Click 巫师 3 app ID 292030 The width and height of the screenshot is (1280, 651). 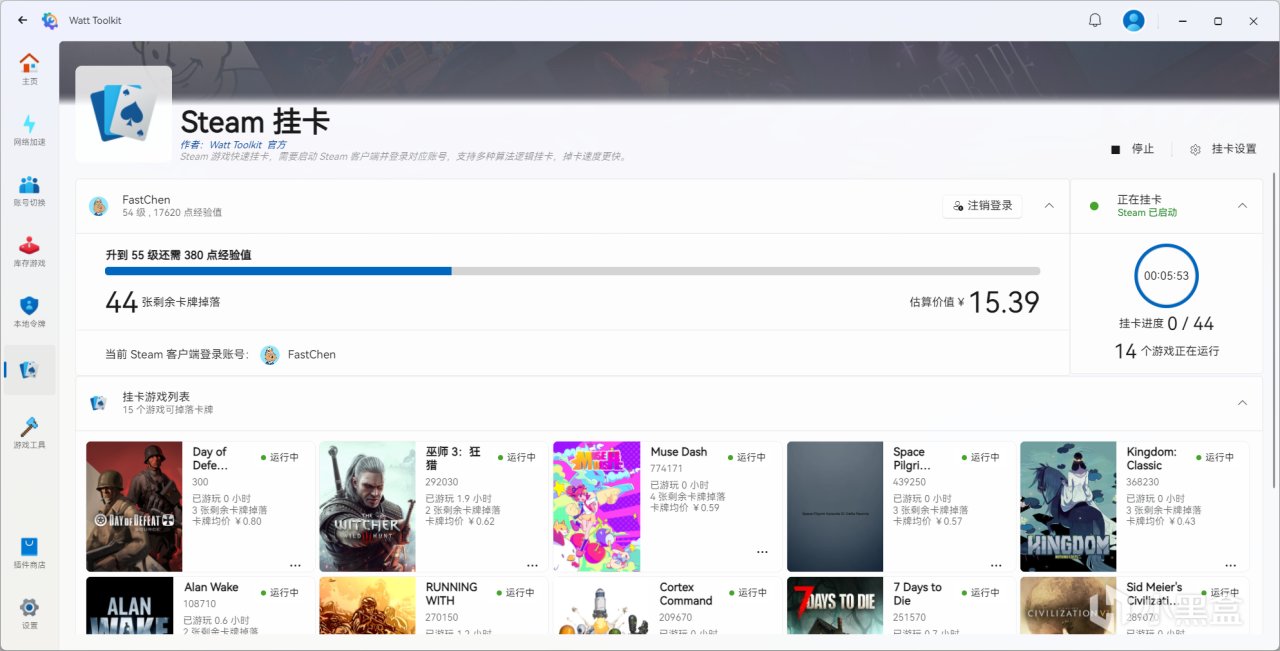point(441,482)
